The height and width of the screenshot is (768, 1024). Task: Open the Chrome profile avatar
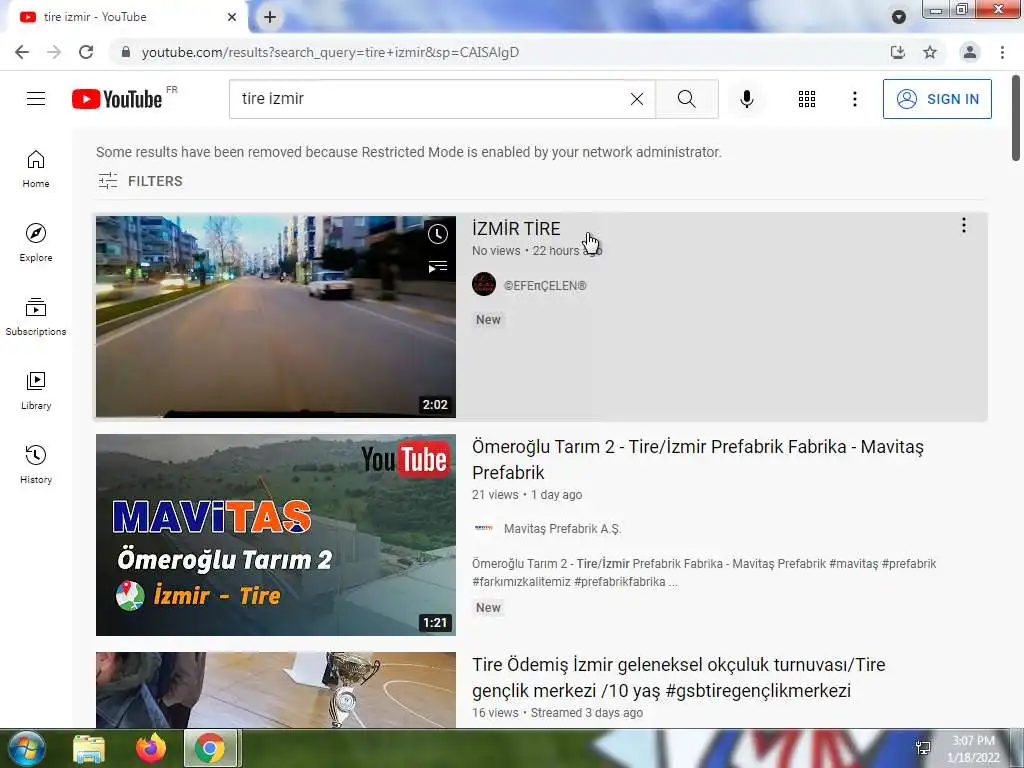(970, 52)
